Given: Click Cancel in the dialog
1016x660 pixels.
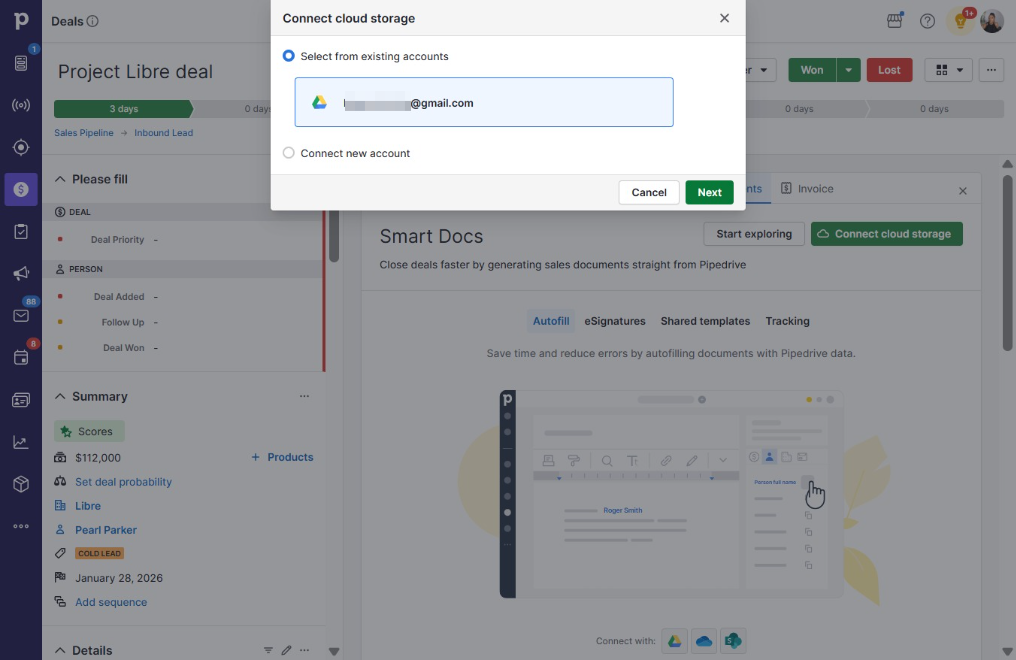Looking at the screenshot, I should tap(649, 192).
